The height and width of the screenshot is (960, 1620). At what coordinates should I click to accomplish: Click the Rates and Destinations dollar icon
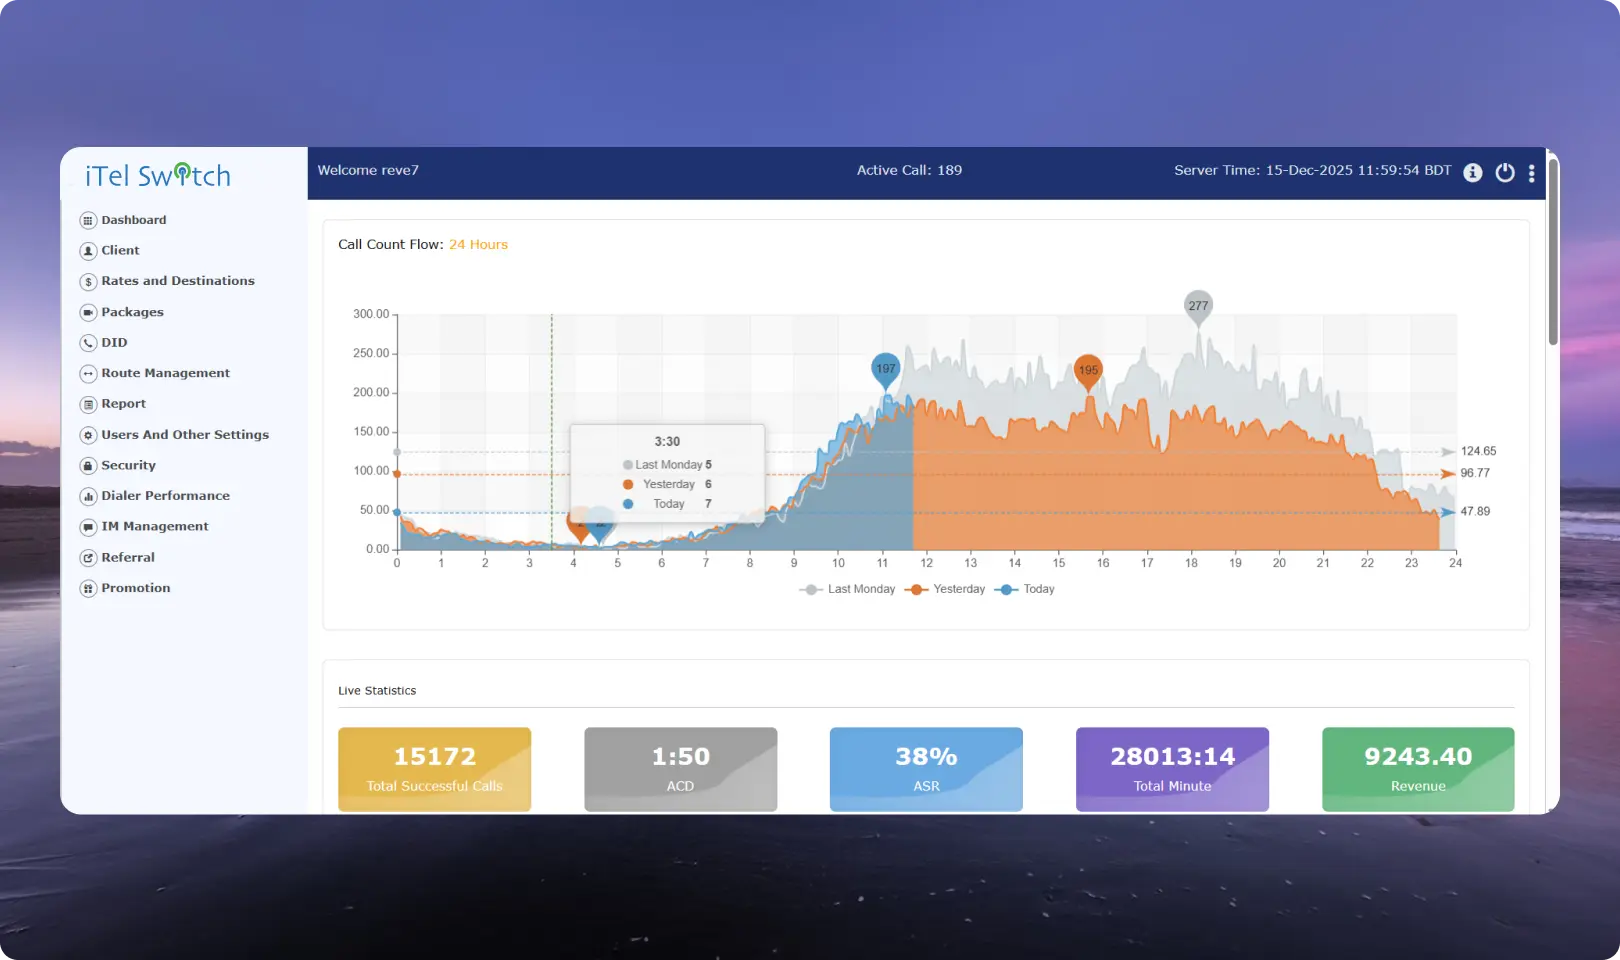click(x=88, y=282)
